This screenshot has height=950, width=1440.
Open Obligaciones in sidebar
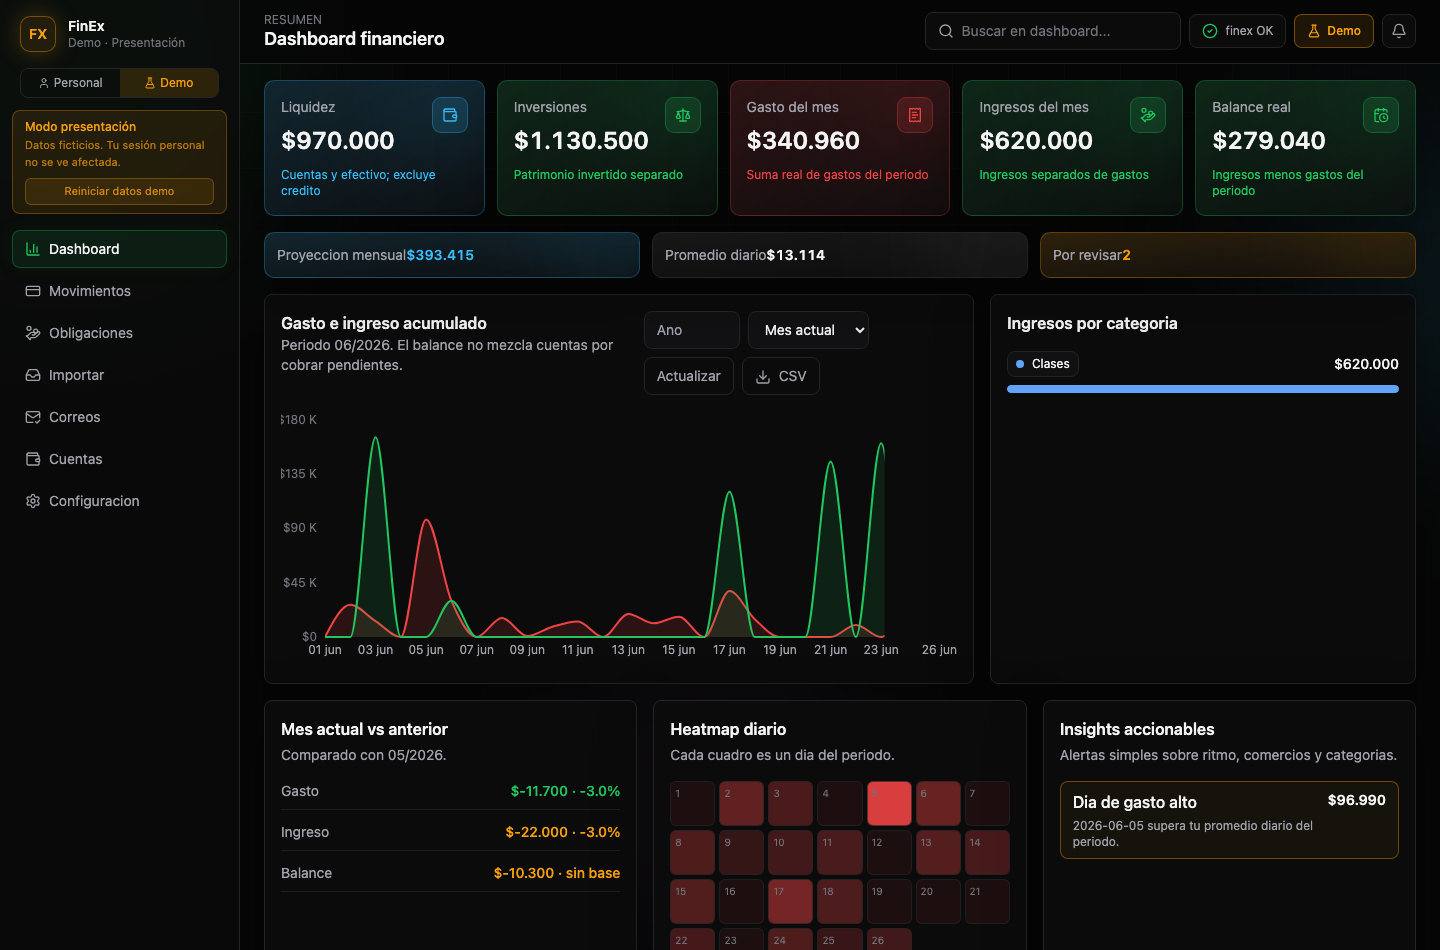coord(119,333)
